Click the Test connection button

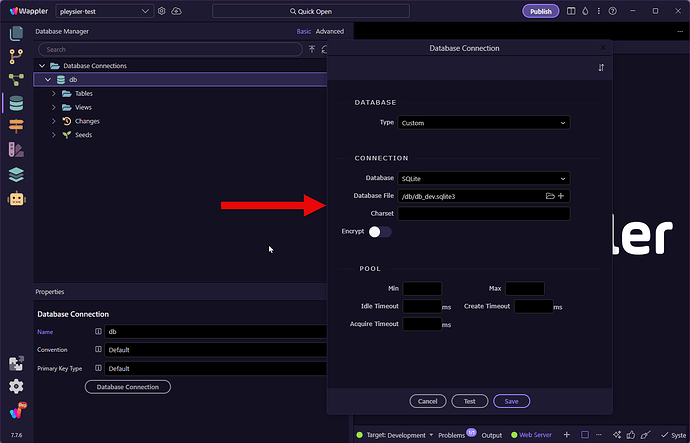click(x=469, y=401)
